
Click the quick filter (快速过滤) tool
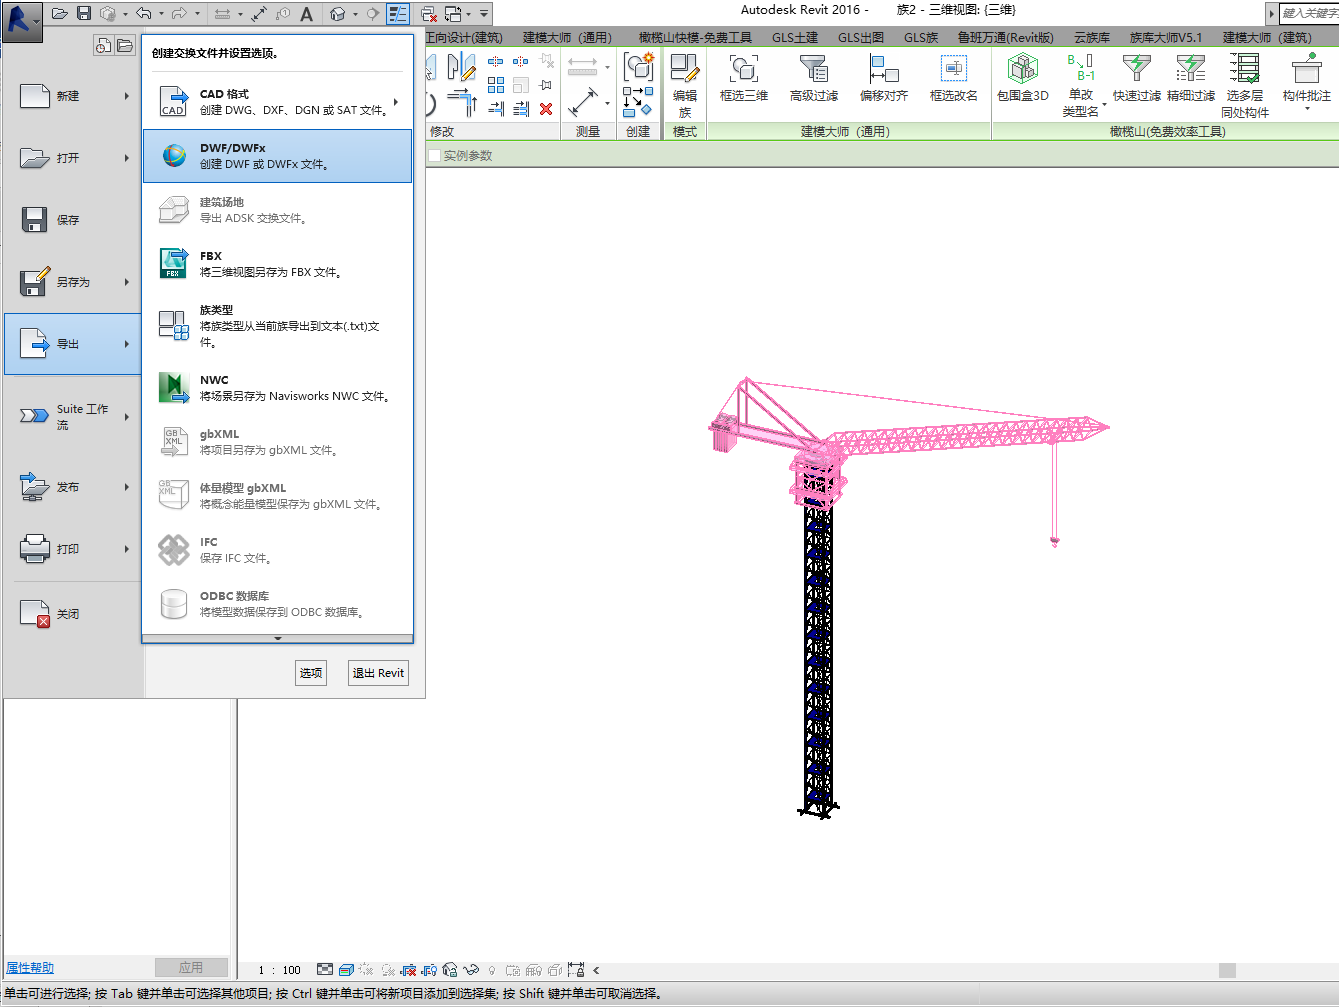(x=1137, y=78)
